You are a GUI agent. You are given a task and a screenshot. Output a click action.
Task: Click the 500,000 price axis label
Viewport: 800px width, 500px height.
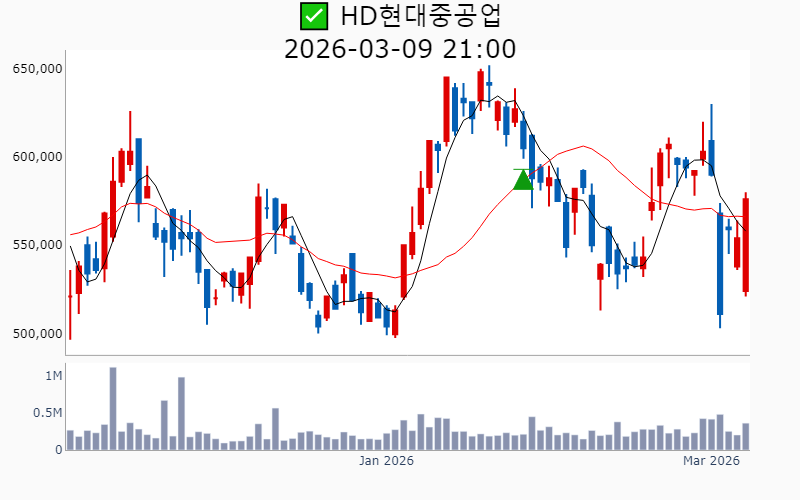pos(38,333)
